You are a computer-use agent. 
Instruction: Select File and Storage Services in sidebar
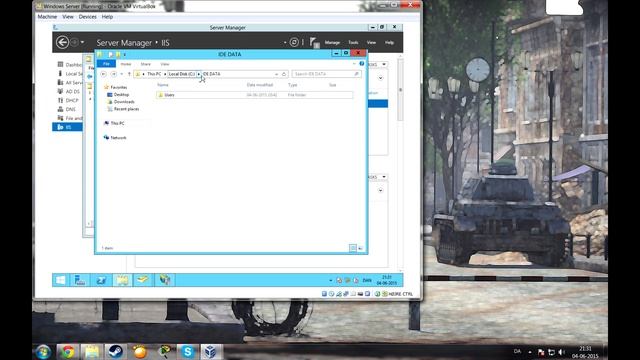click(69, 118)
